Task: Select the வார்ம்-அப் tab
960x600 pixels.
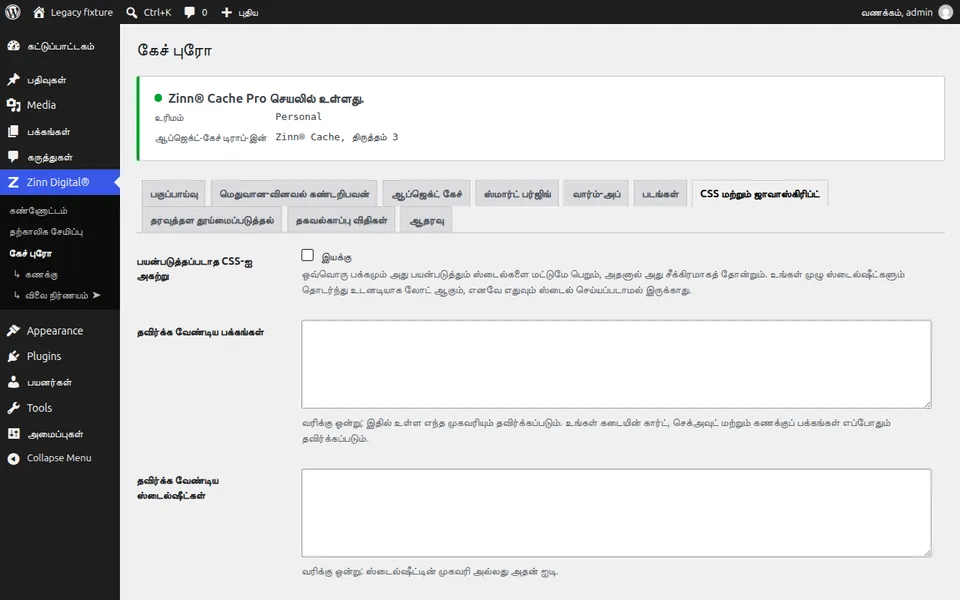Action: click(596, 194)
